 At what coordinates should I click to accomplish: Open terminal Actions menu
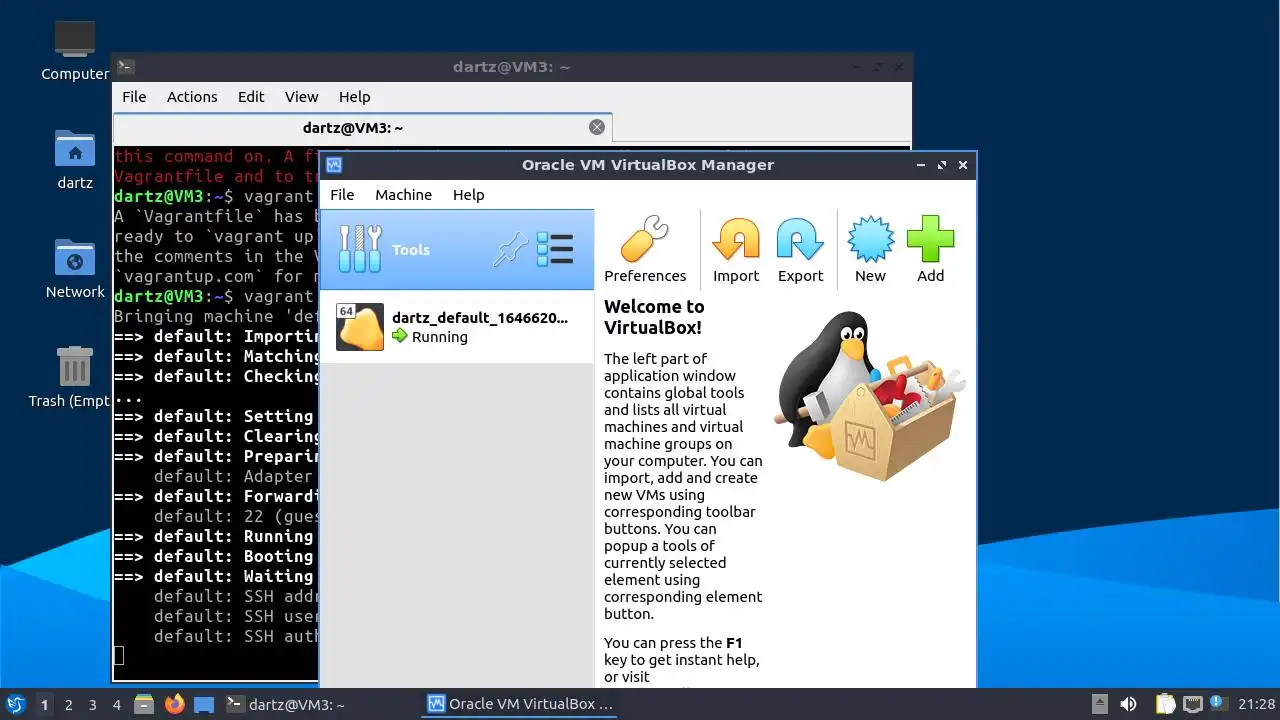192,97
